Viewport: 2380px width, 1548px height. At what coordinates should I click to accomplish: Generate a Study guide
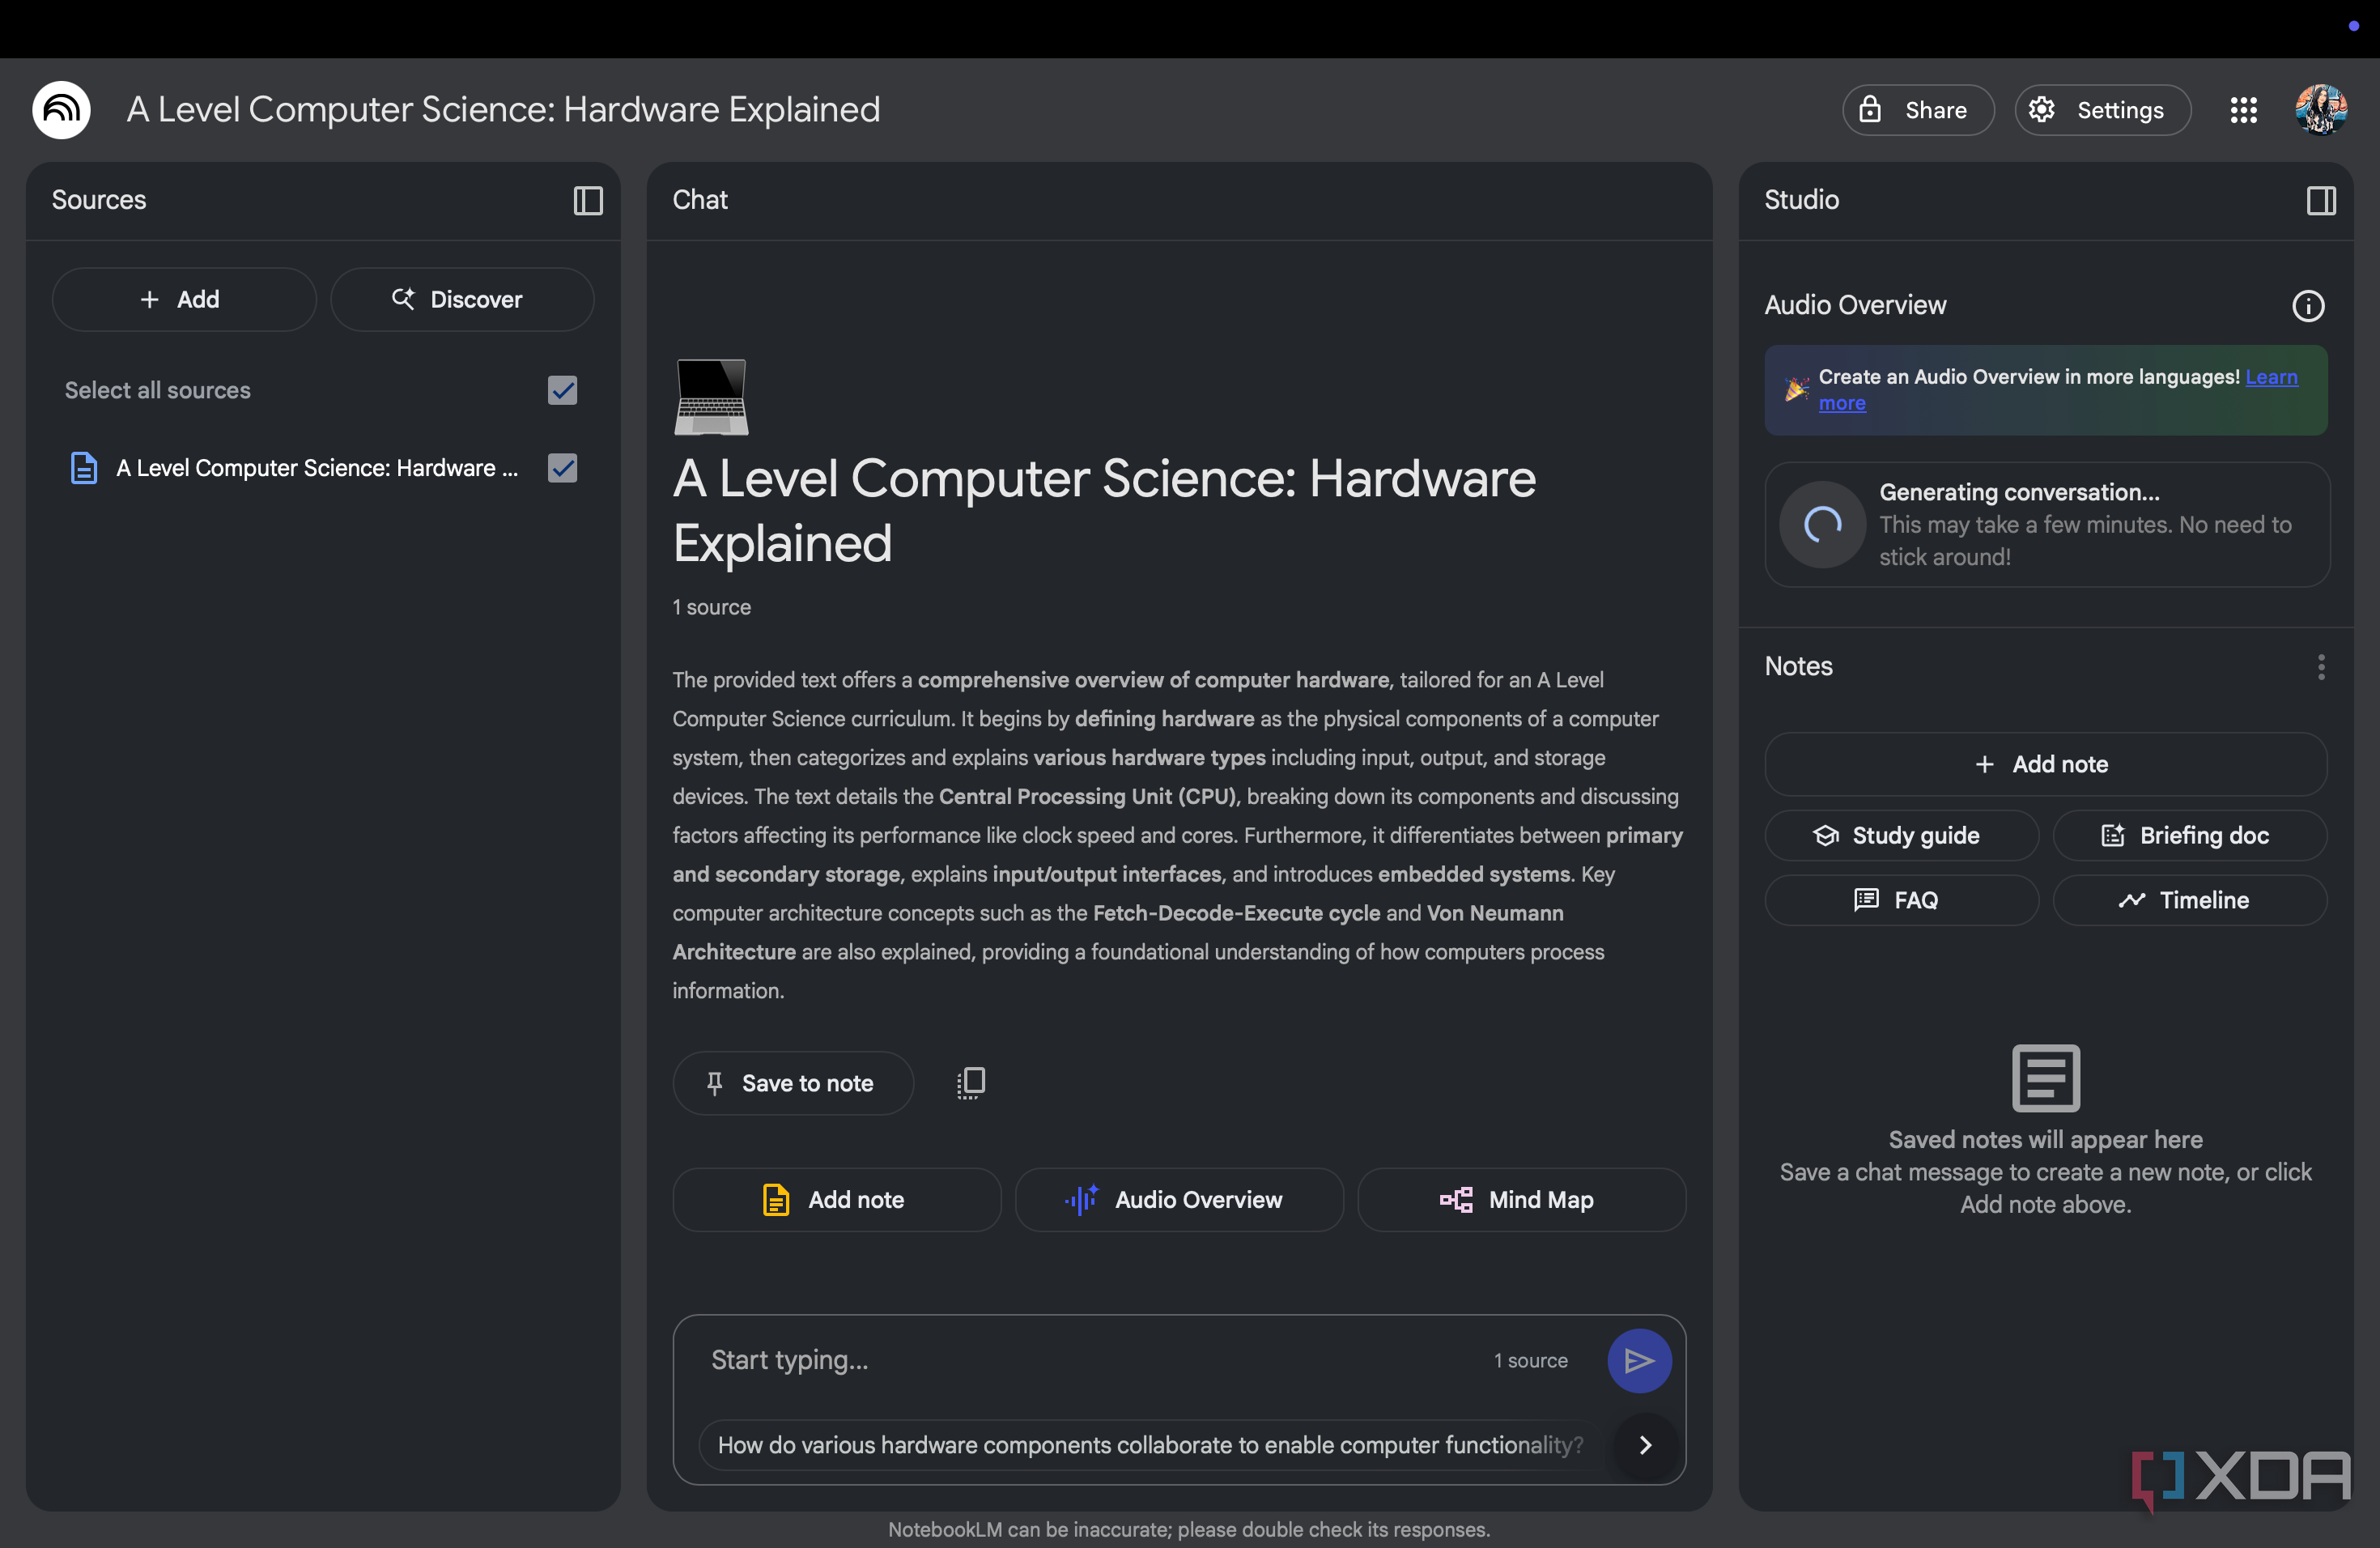(x=1900, y=835)
